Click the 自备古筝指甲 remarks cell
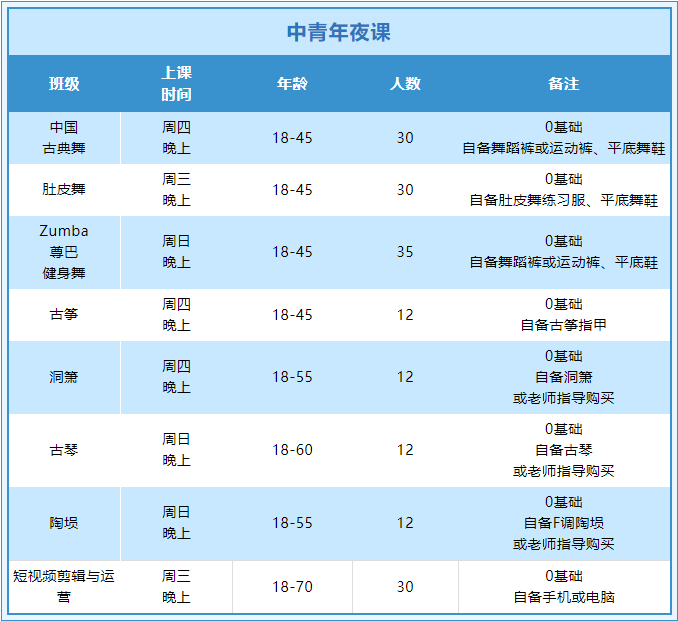Image resolution: width=678 pixels, height=621 pixels. coord(563,315)
